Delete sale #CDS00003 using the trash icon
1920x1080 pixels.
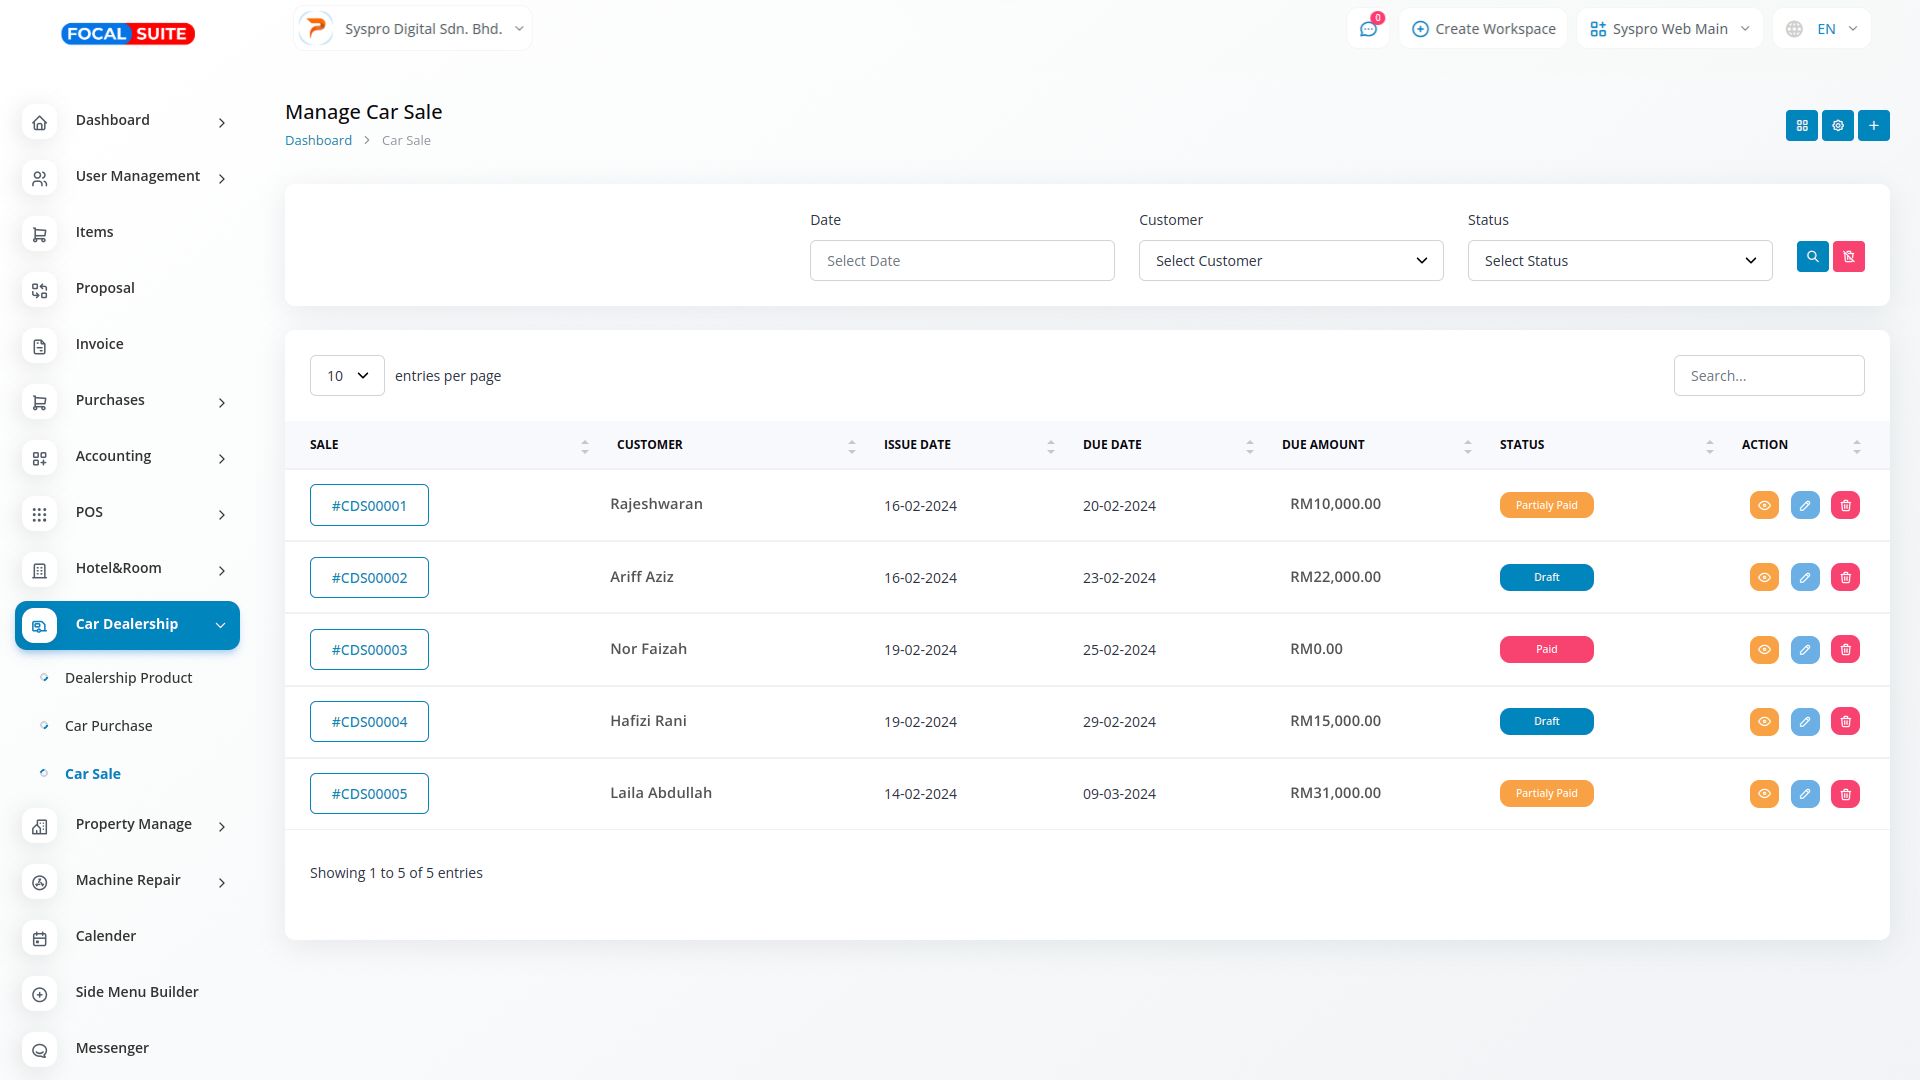pyautogui.click(x=1845, y=650)
